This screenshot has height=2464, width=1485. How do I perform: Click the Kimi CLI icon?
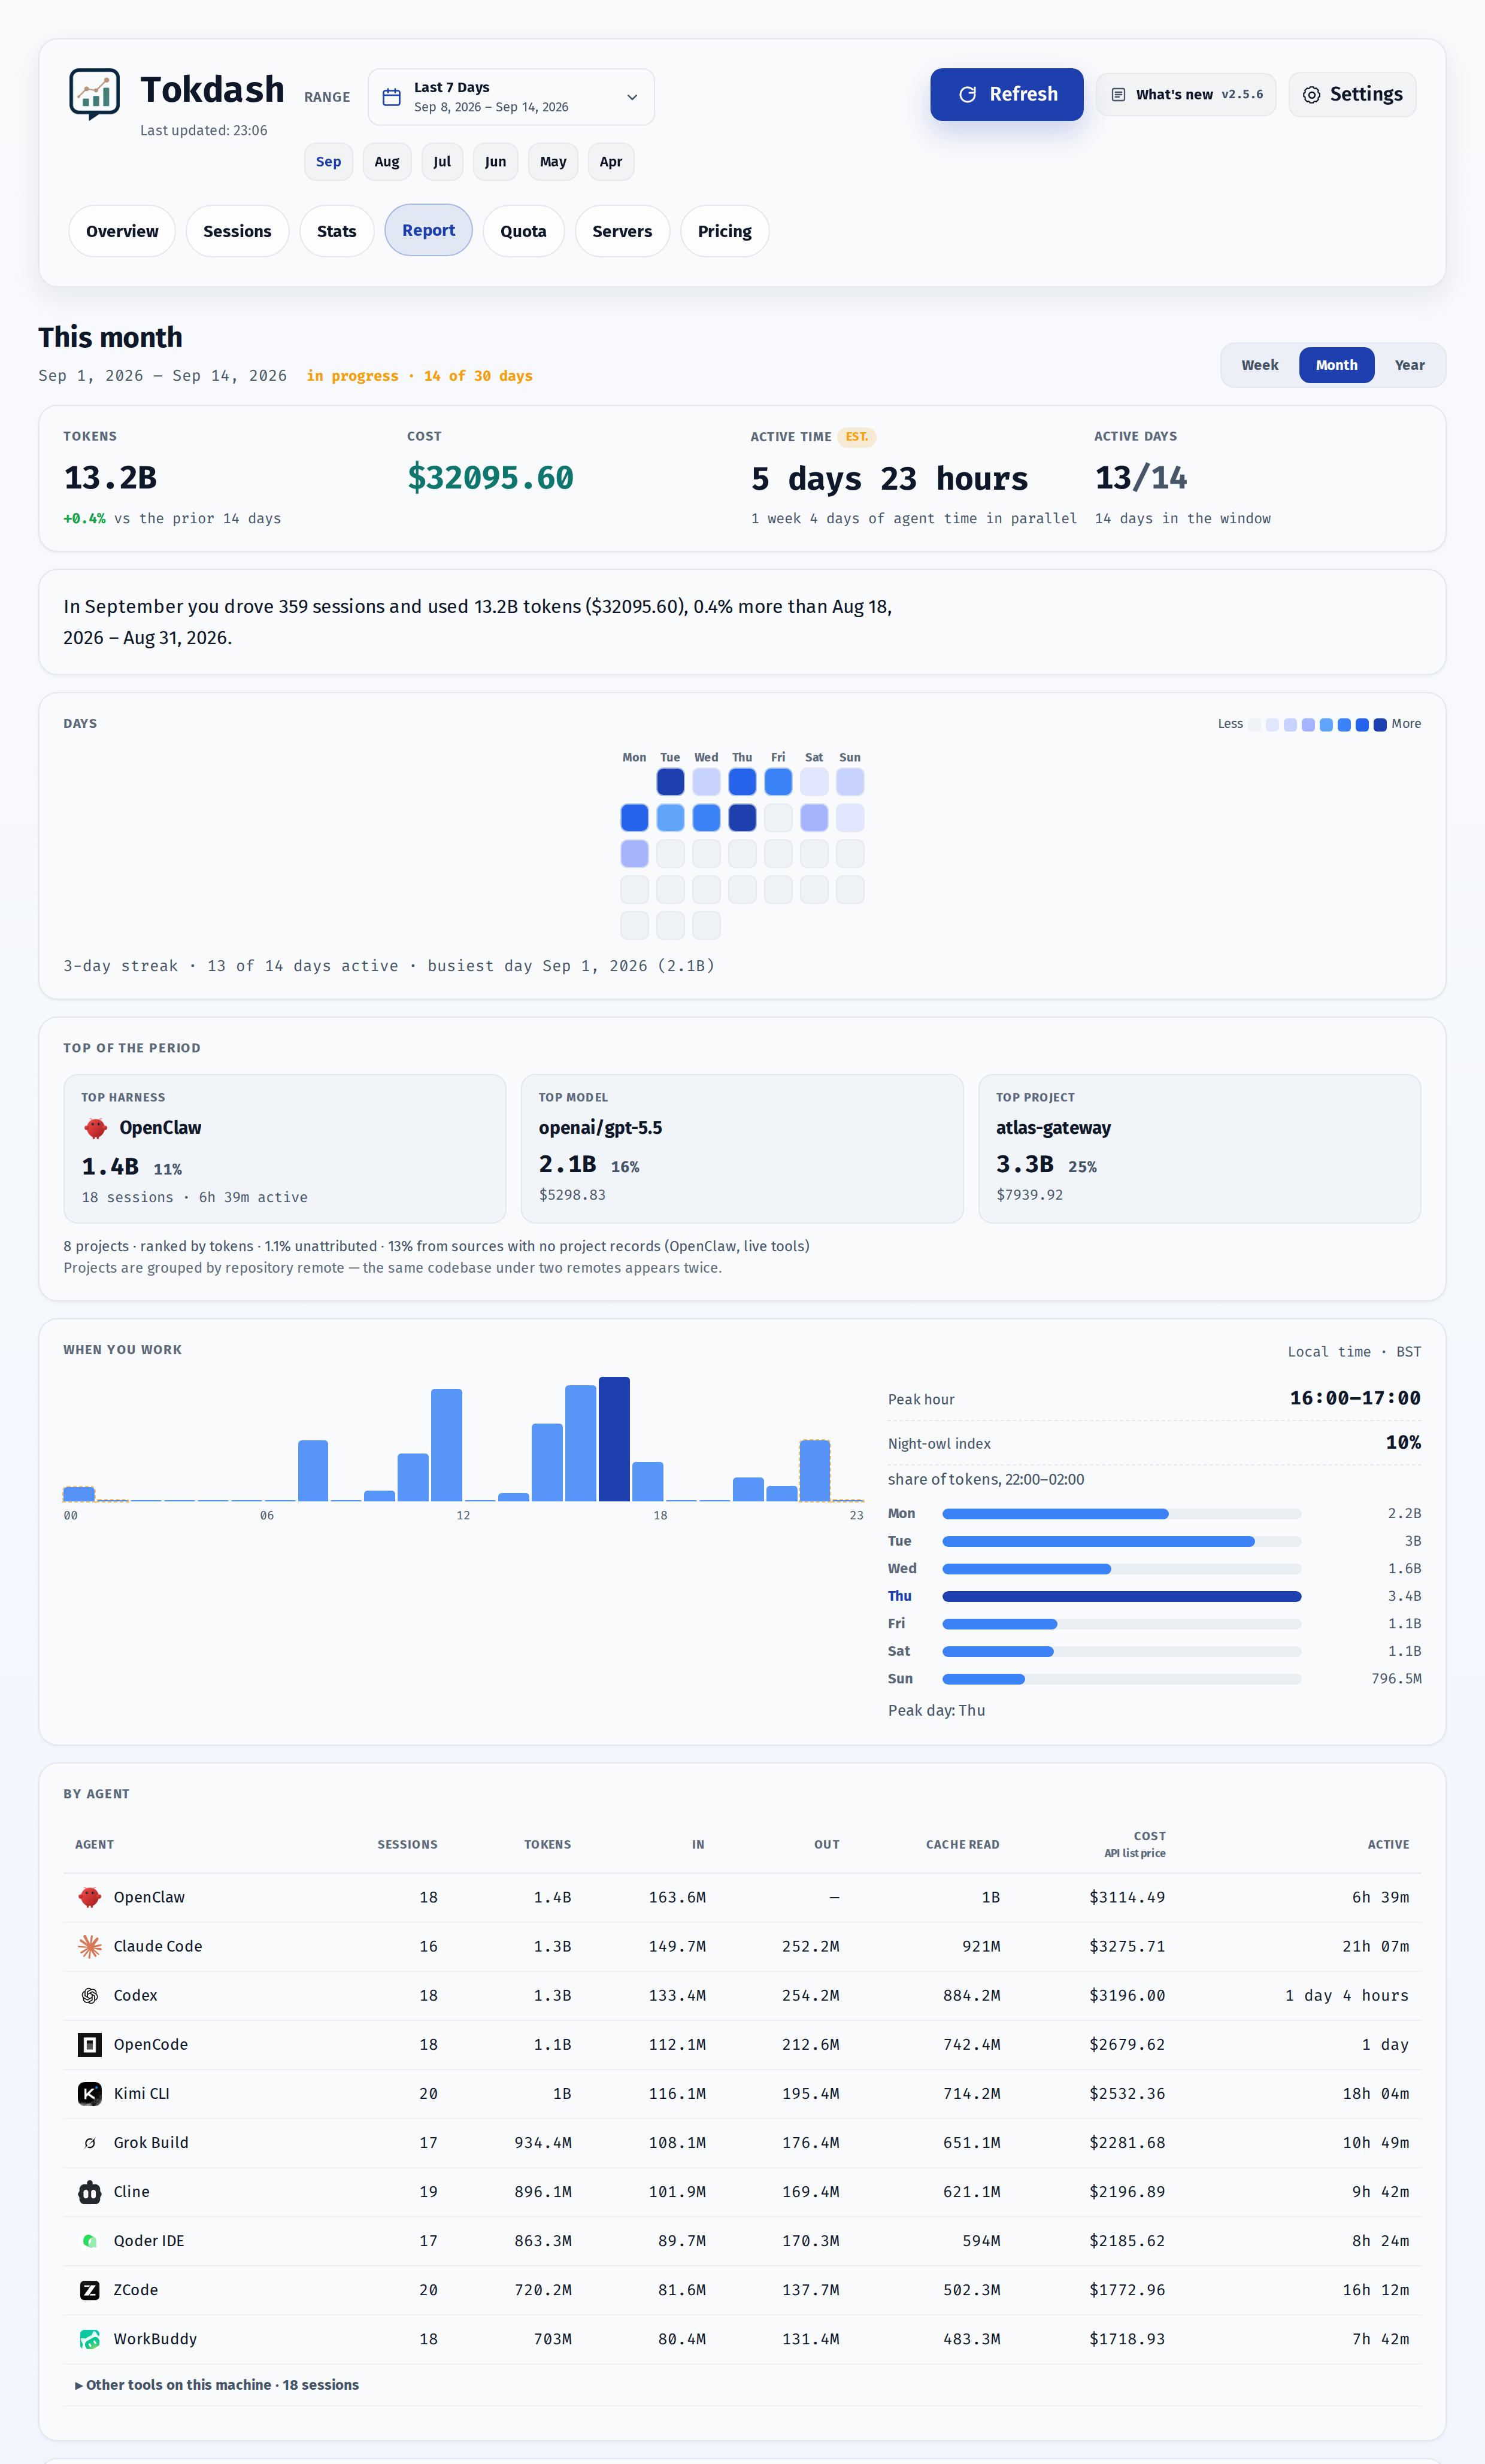pyautogui.click(x=90, y=2093)
